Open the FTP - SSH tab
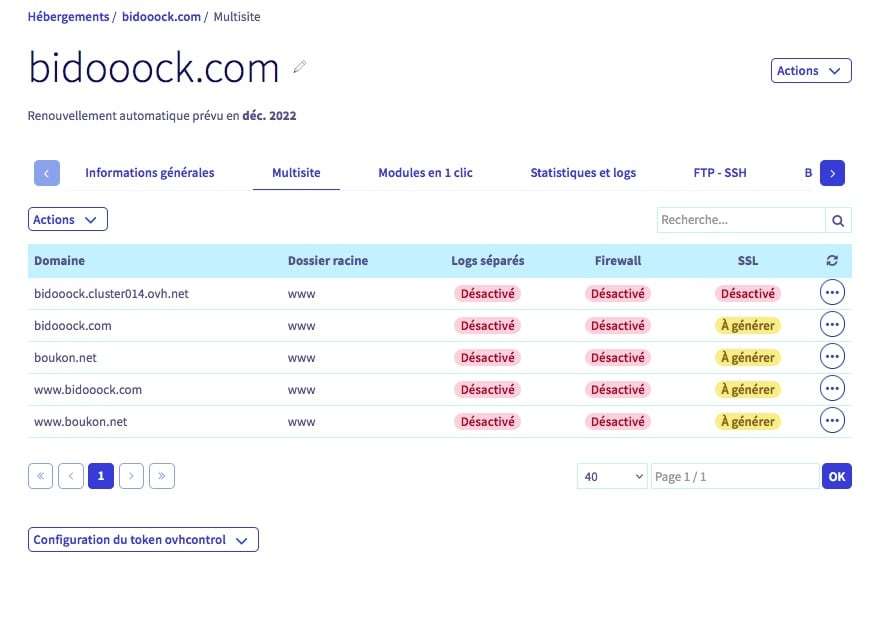 (x=720, y=173)
